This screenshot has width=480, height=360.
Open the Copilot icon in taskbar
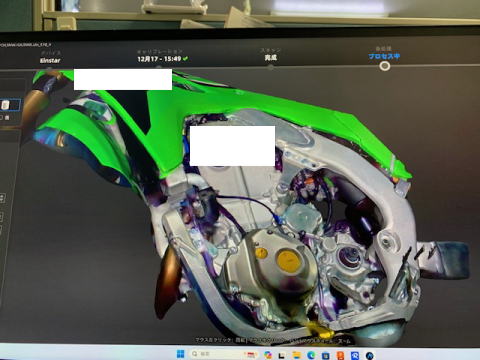pyautogui.click(x=268, y=355)
